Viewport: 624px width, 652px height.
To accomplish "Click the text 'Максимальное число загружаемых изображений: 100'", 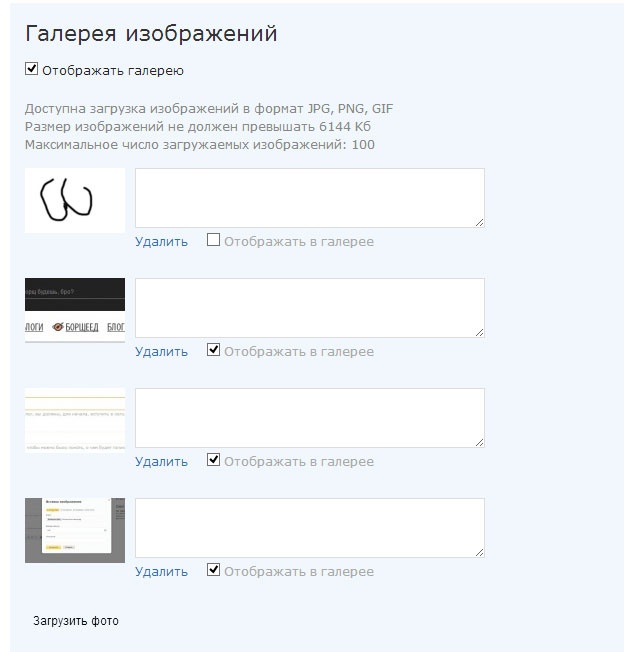I will pyautogui.click(x=200, y=145).
